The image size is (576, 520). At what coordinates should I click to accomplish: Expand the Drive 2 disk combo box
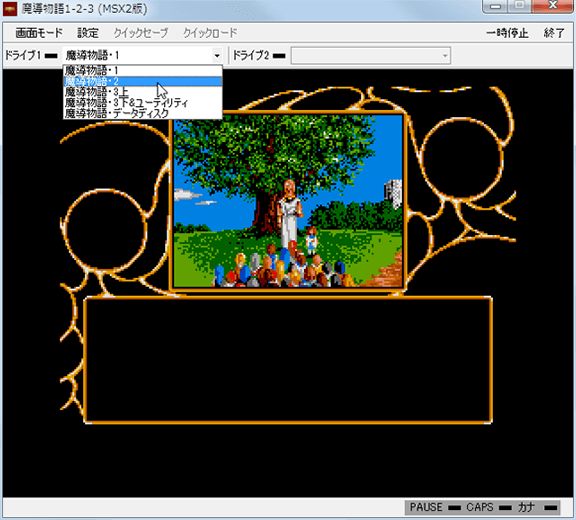[371, 56]
